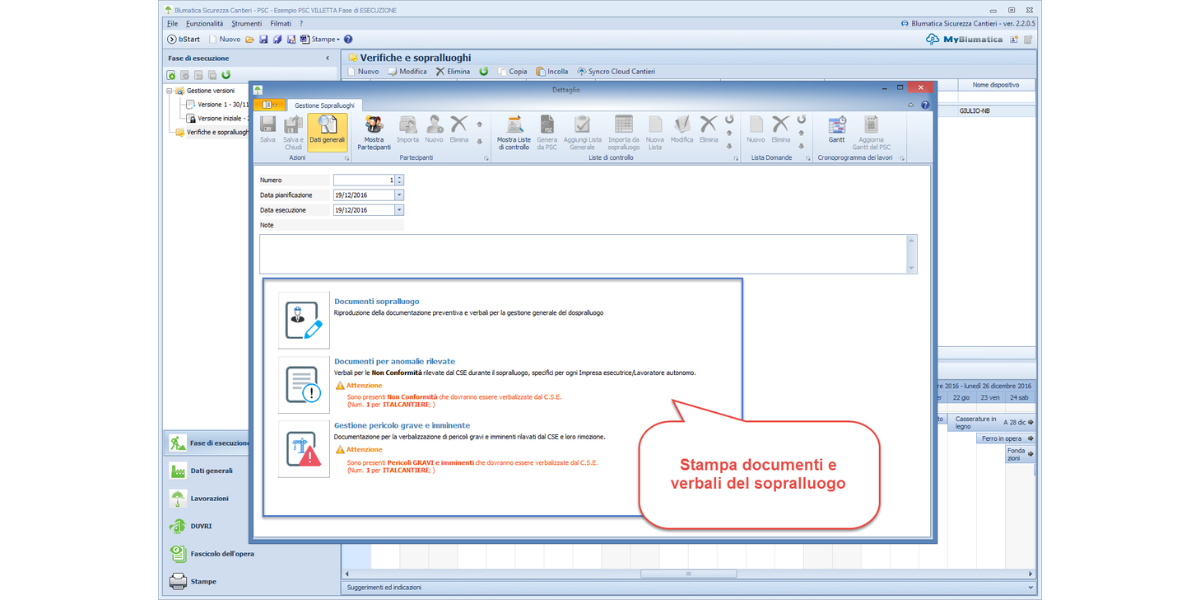Open the Stampe dropdown in the toolbar
This screenshot has width=1200, height=600.
pyautogui.click(x=337, y=40)
